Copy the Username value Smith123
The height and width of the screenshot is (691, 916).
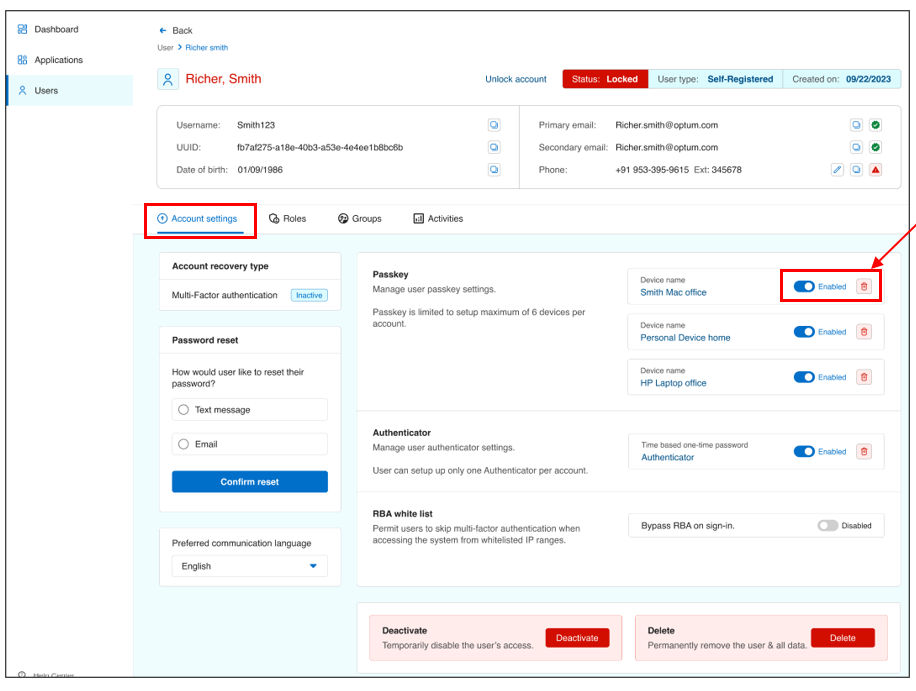coord(494,125)
